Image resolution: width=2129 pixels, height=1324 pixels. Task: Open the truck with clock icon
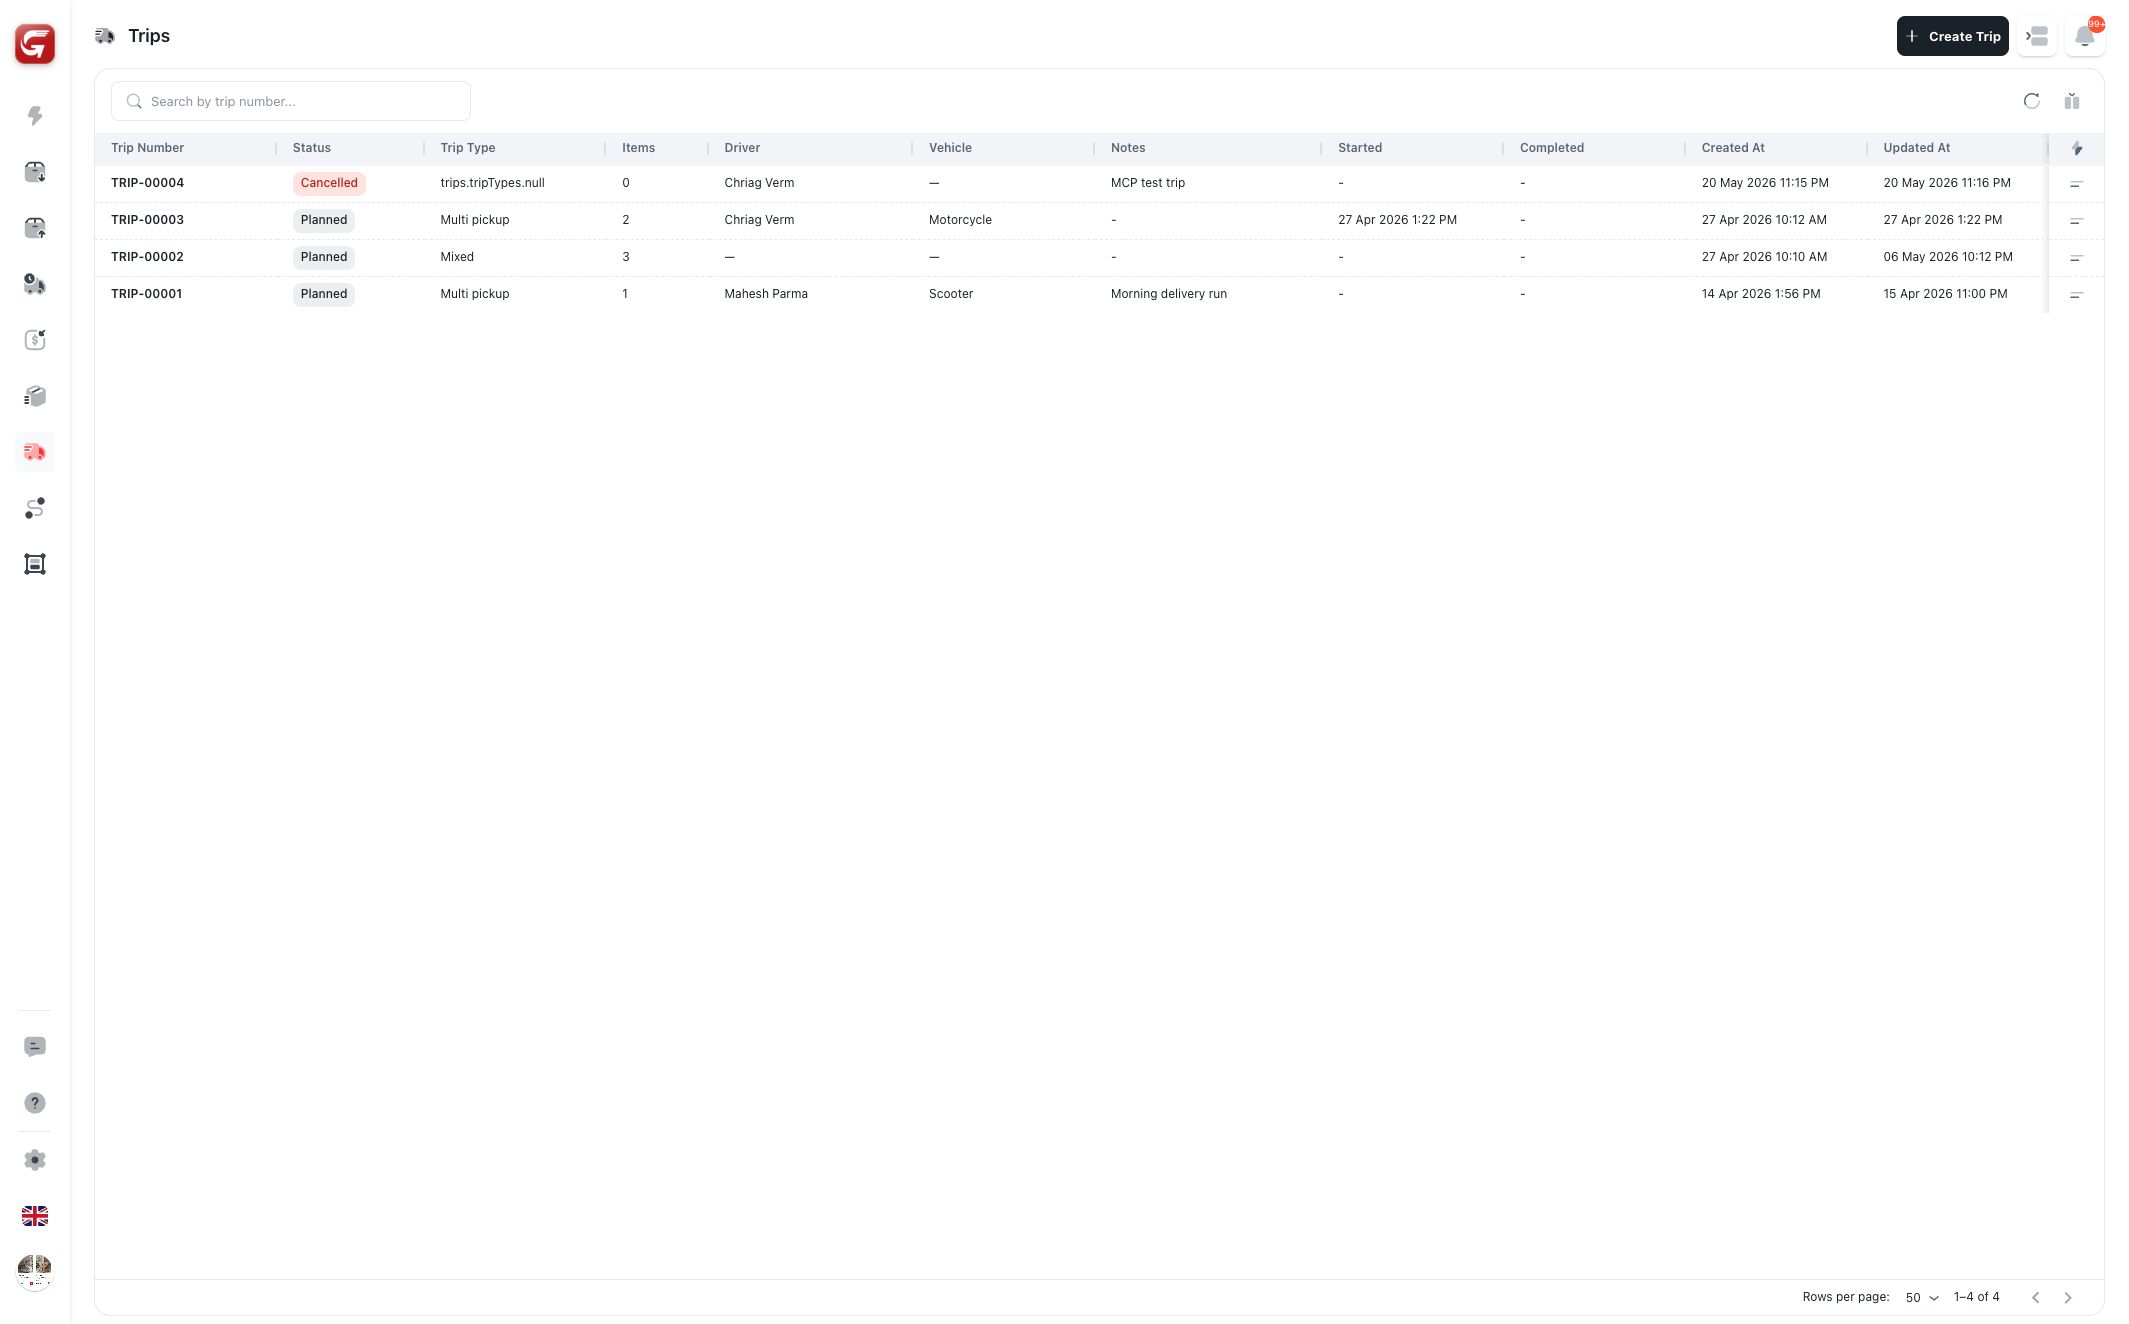click(35, 284)
